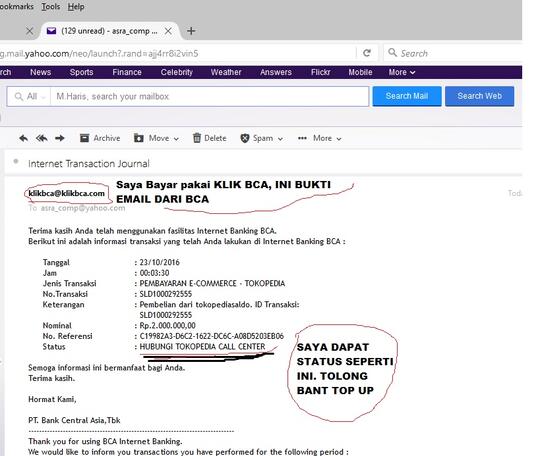The image size is (540, 456).
Task: Click PT. Bank Central Asia,Tbk signature
Action: pyautogui.click(x=74, y=421)
